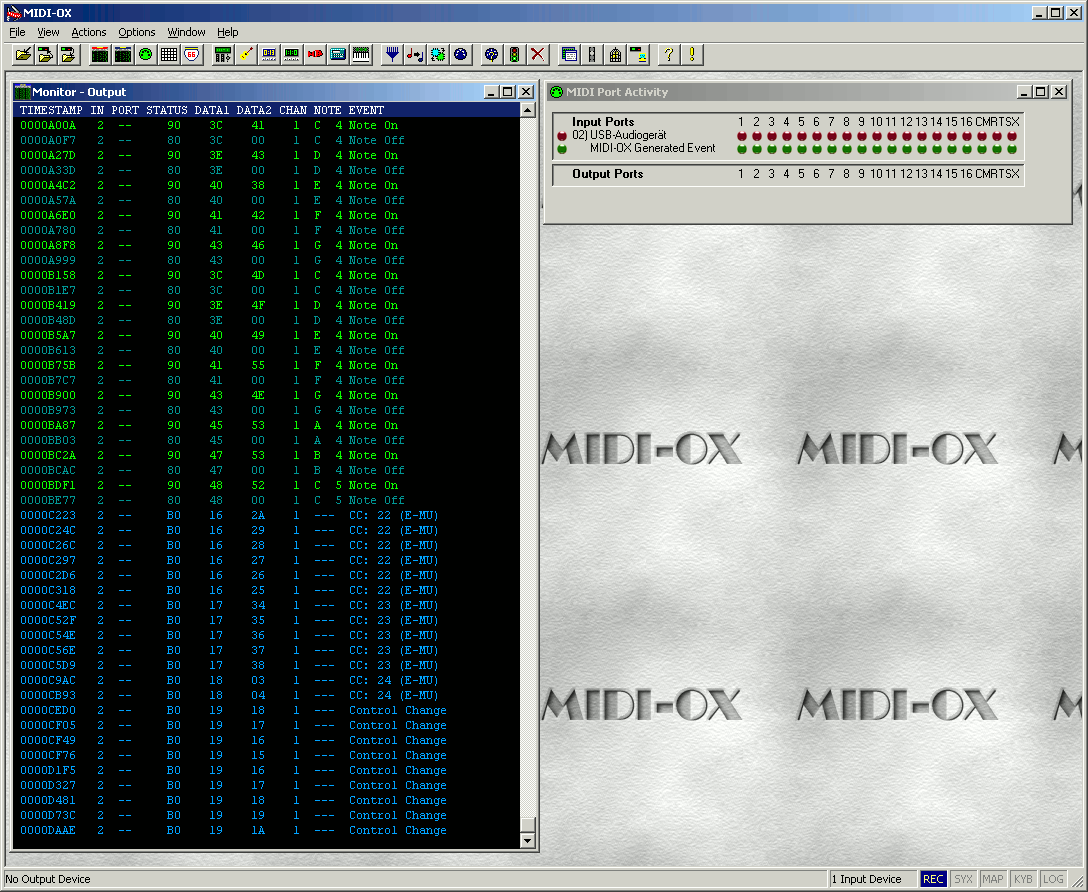1088x892 pixels.
Task: Click the blue funnel filter icon
Action: click(x=392, y=55)
